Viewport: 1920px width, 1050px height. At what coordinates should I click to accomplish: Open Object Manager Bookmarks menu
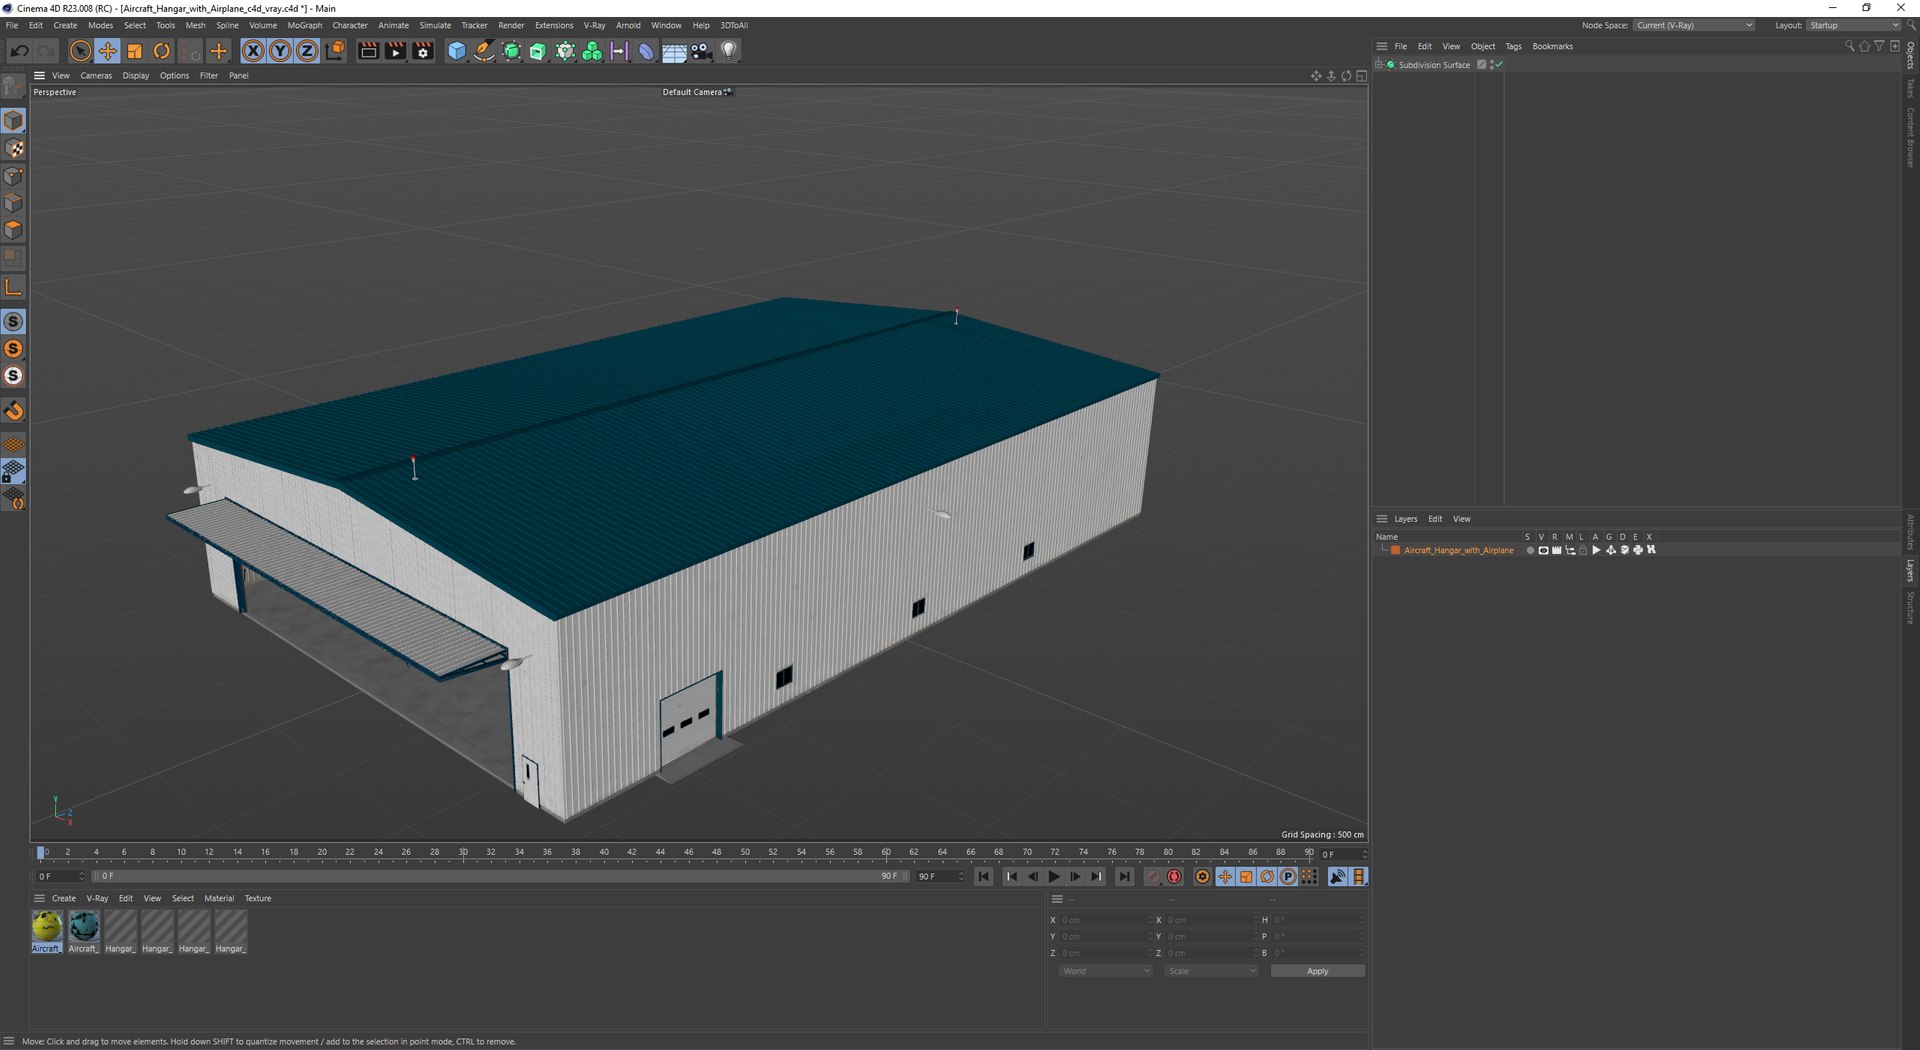coord(1552,46)
